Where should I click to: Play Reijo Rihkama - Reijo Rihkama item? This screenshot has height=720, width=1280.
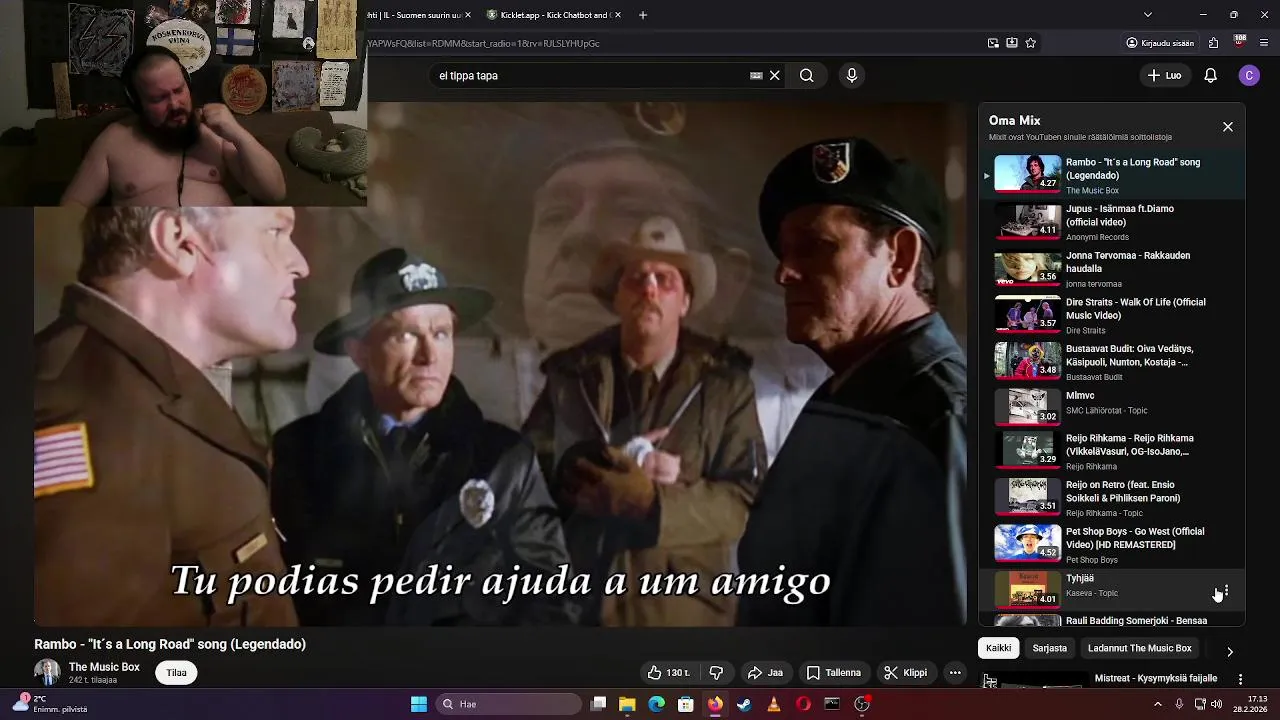(x=1111, y=451)
